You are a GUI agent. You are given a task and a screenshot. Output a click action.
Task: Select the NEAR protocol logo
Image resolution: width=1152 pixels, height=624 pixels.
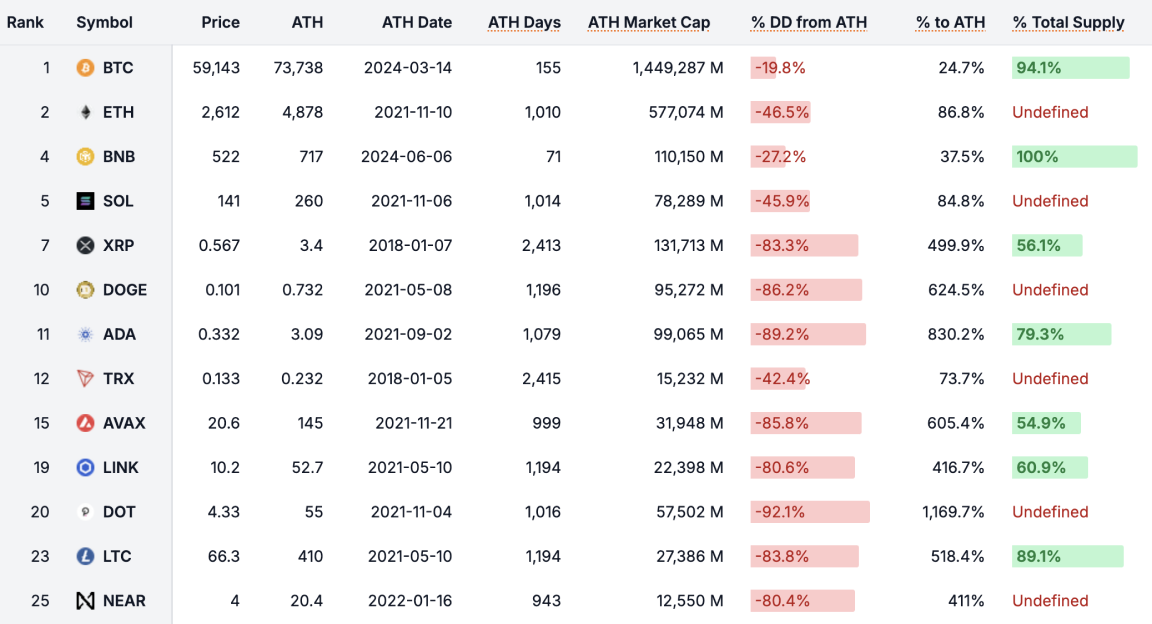point(84,600)
